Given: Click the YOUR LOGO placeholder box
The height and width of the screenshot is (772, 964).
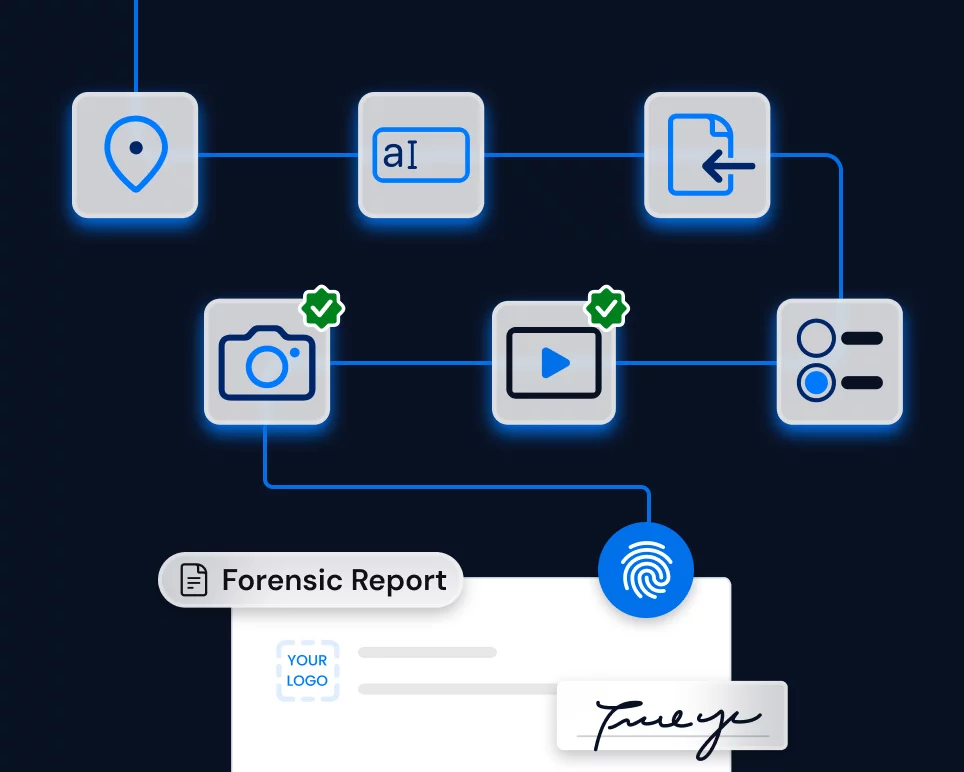Looking at the screenshot, I should (x=307, y=670).
